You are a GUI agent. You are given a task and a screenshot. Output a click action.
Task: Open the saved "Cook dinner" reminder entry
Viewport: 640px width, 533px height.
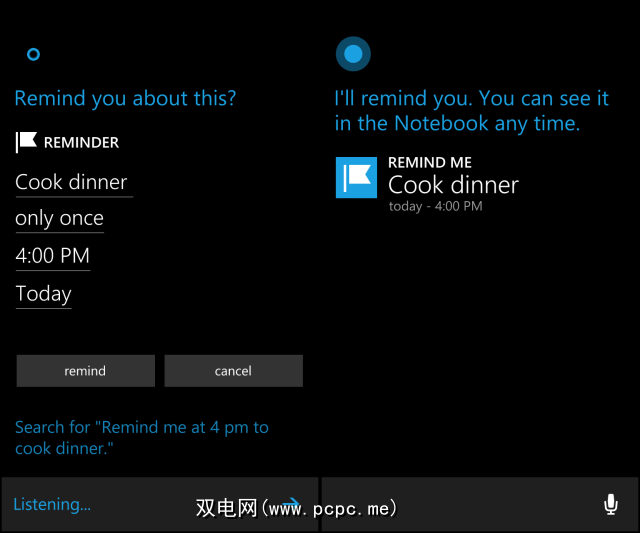tap(453, 185)
